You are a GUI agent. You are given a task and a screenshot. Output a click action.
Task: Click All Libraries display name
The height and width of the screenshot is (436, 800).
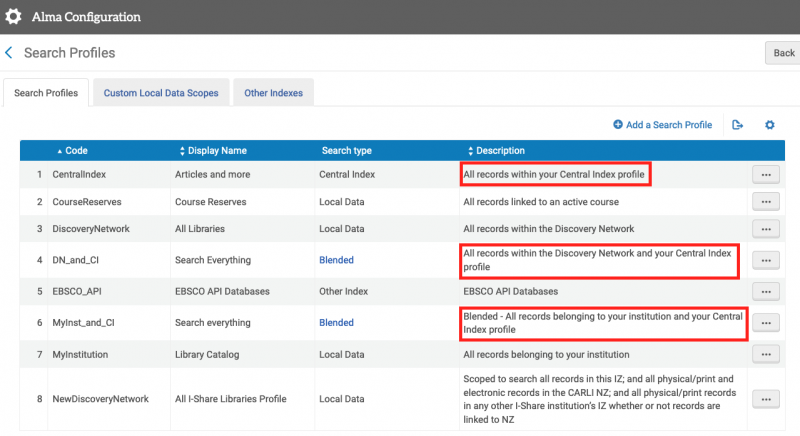199,229
